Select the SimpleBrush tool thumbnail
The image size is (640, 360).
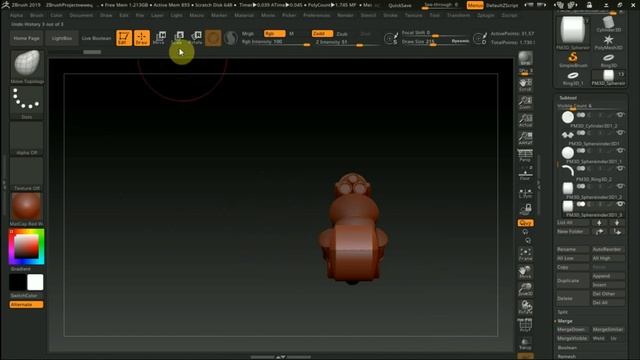pyautogui.click(x=573, y=59)
